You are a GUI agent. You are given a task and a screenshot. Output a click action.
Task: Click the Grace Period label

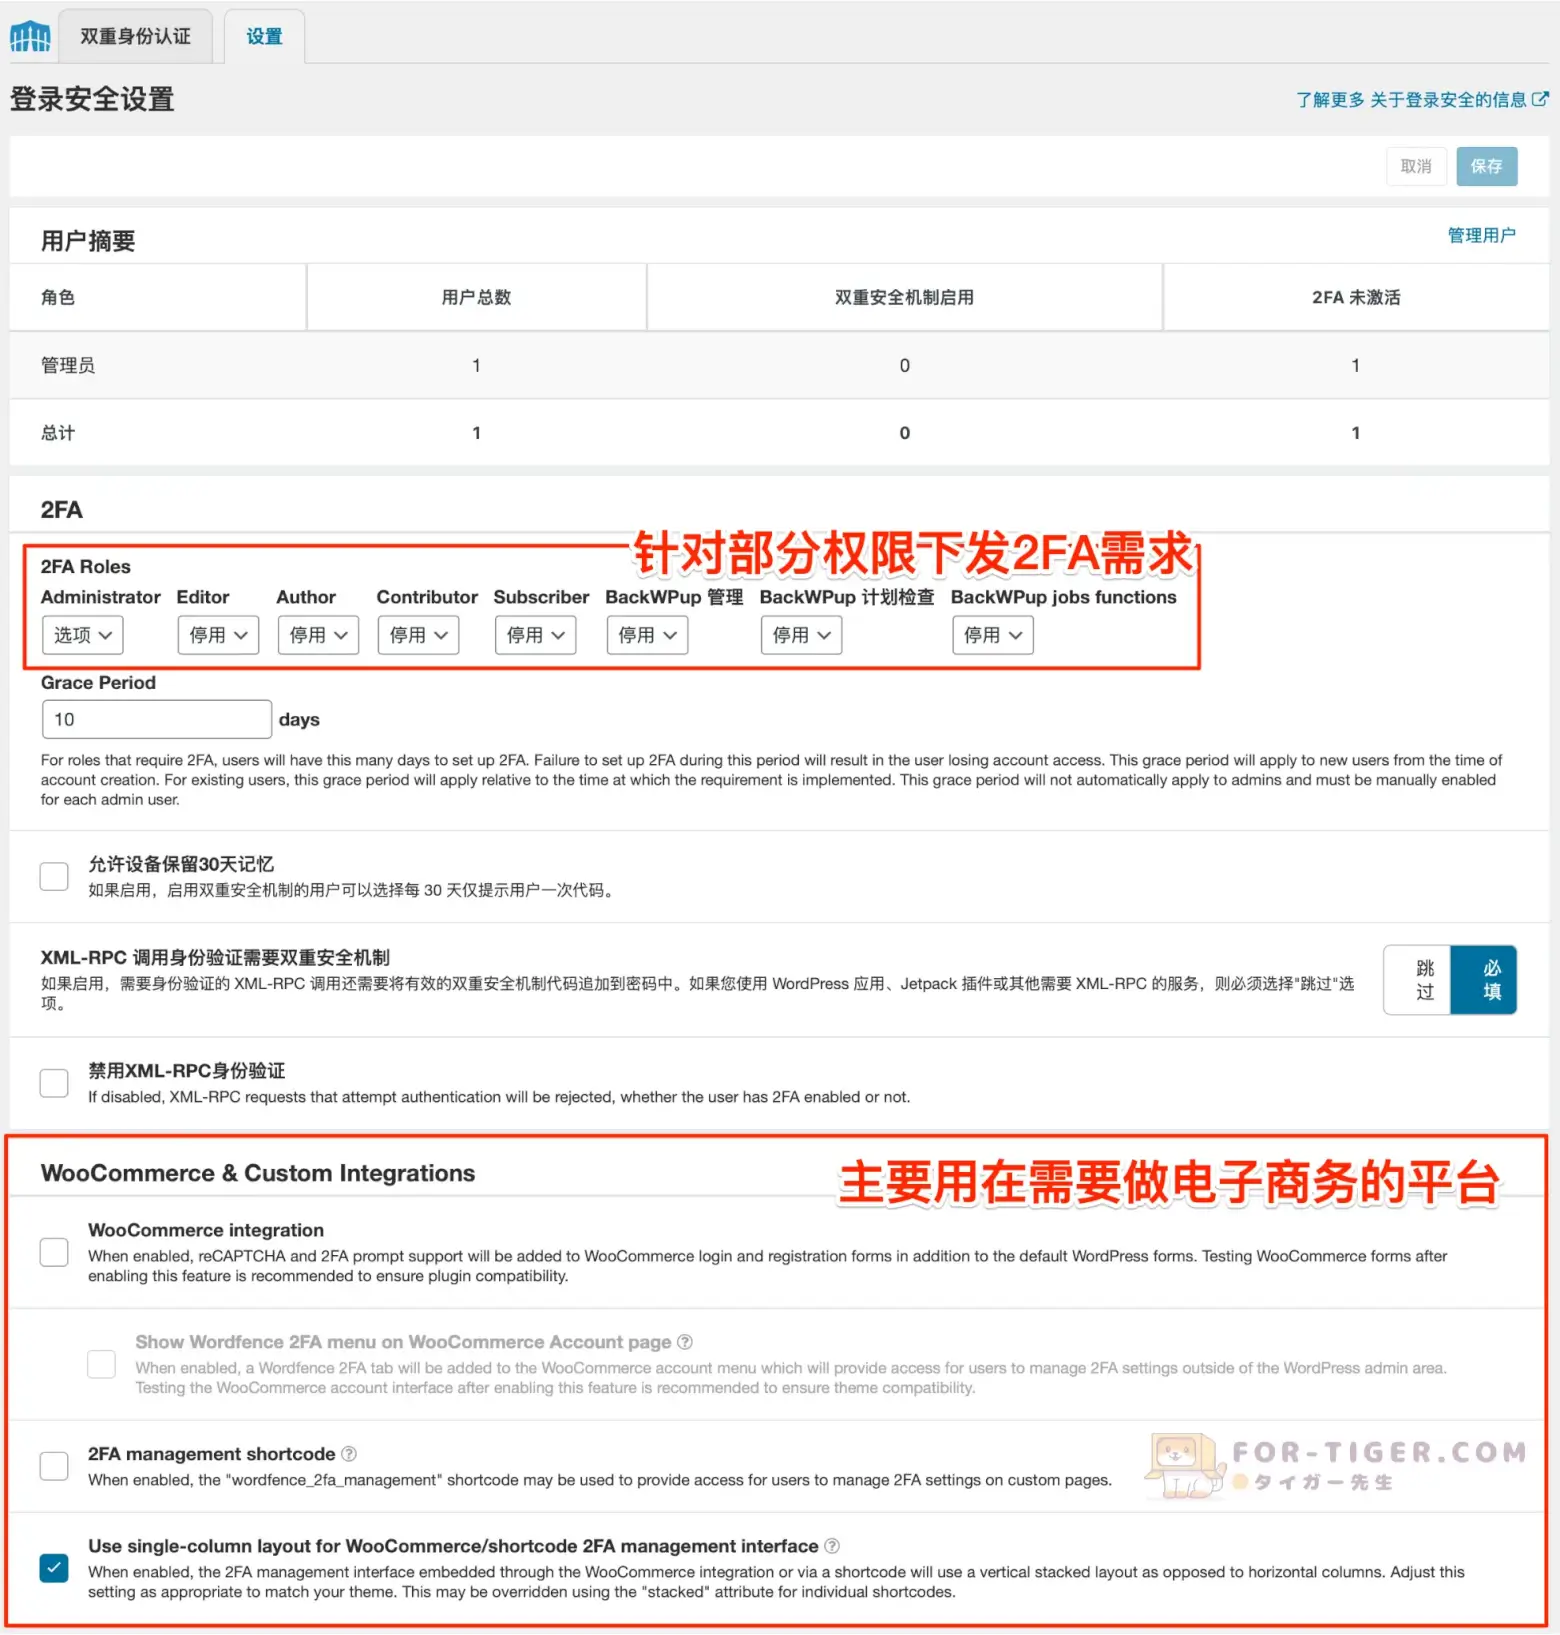point(98,683)
